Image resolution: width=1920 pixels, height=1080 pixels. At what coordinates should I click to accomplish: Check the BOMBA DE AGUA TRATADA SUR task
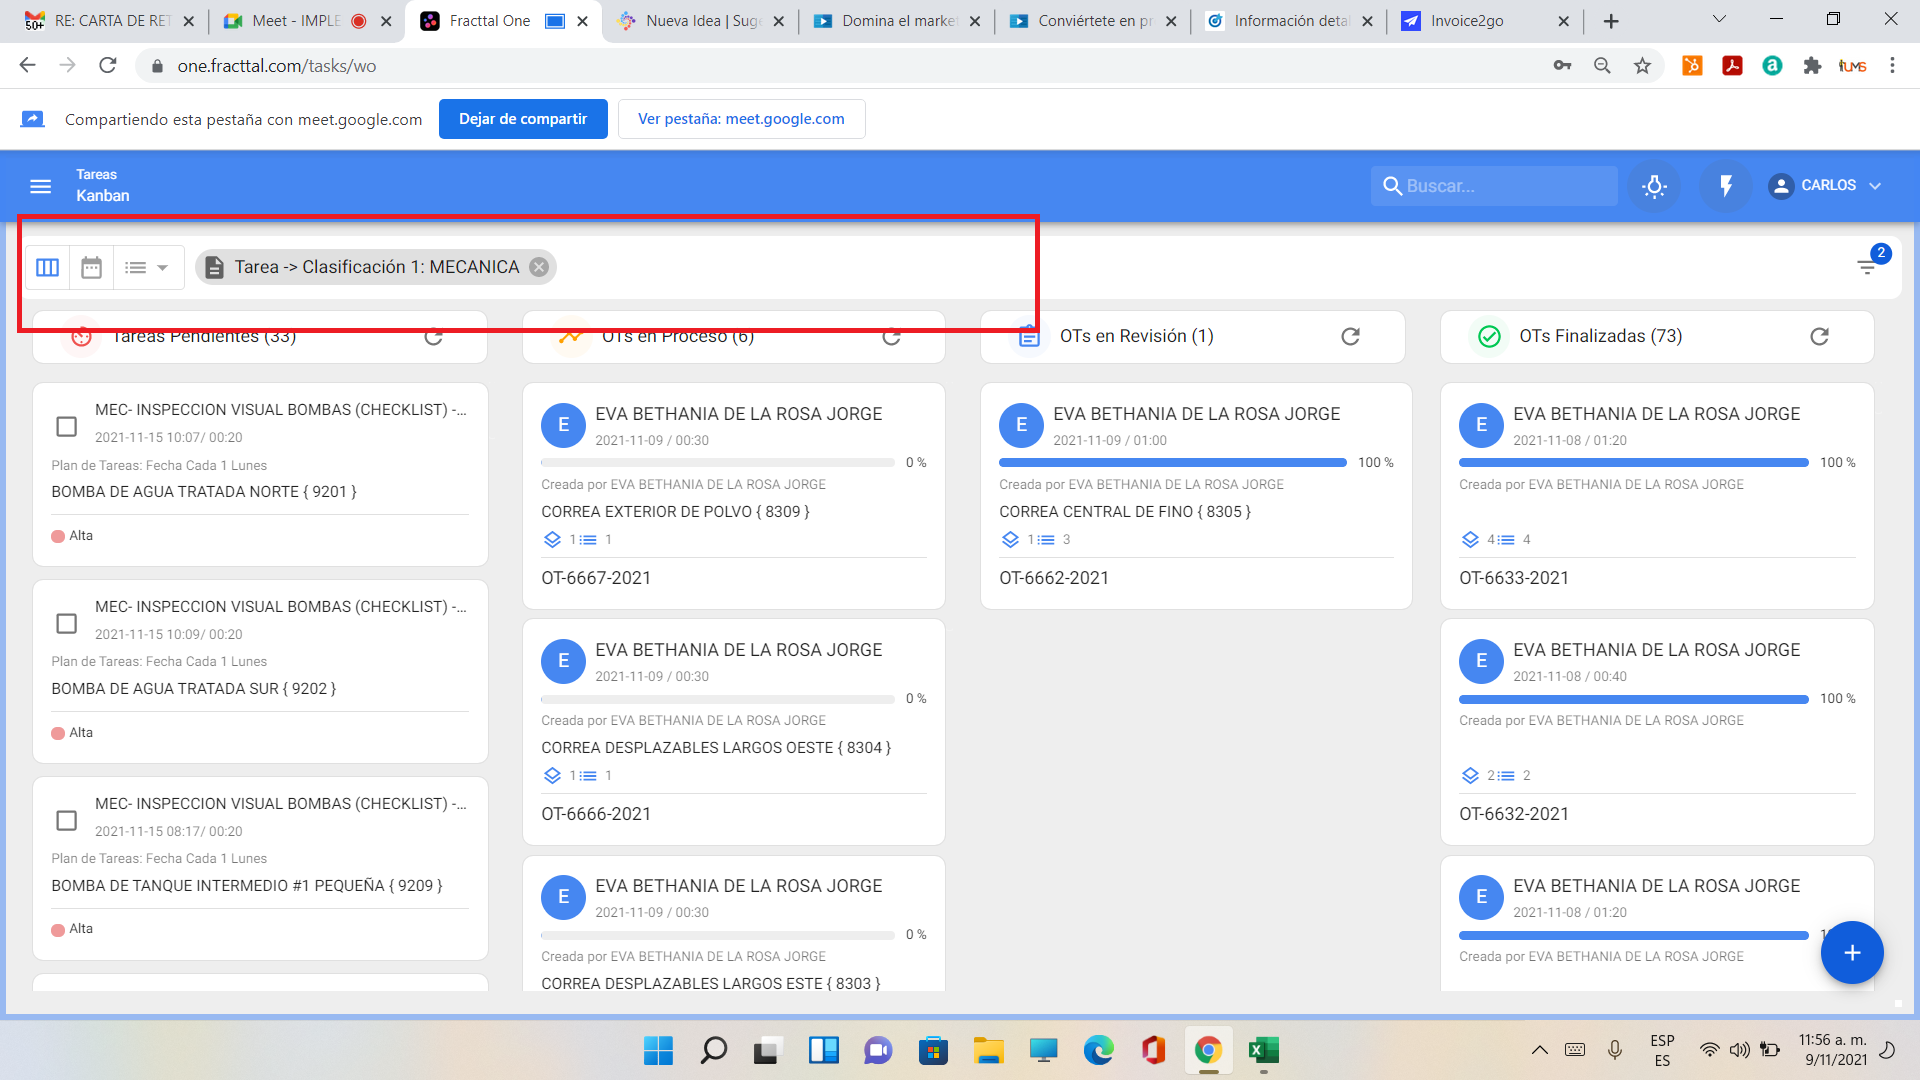[67, 624]
